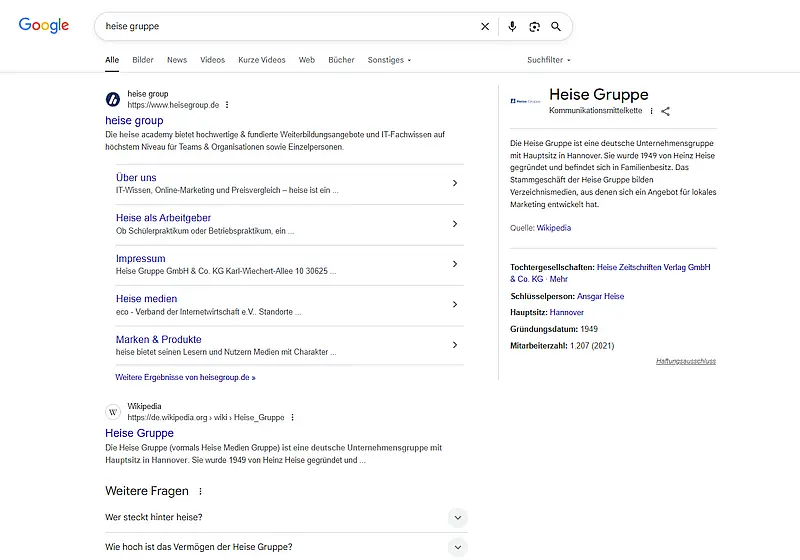Image resolution: width=800 pixels, height=560 pixels.
Task: Open Heise Zeitschriften Verlag GmbH & Co. KG link
Action: (x=610, y=273)
